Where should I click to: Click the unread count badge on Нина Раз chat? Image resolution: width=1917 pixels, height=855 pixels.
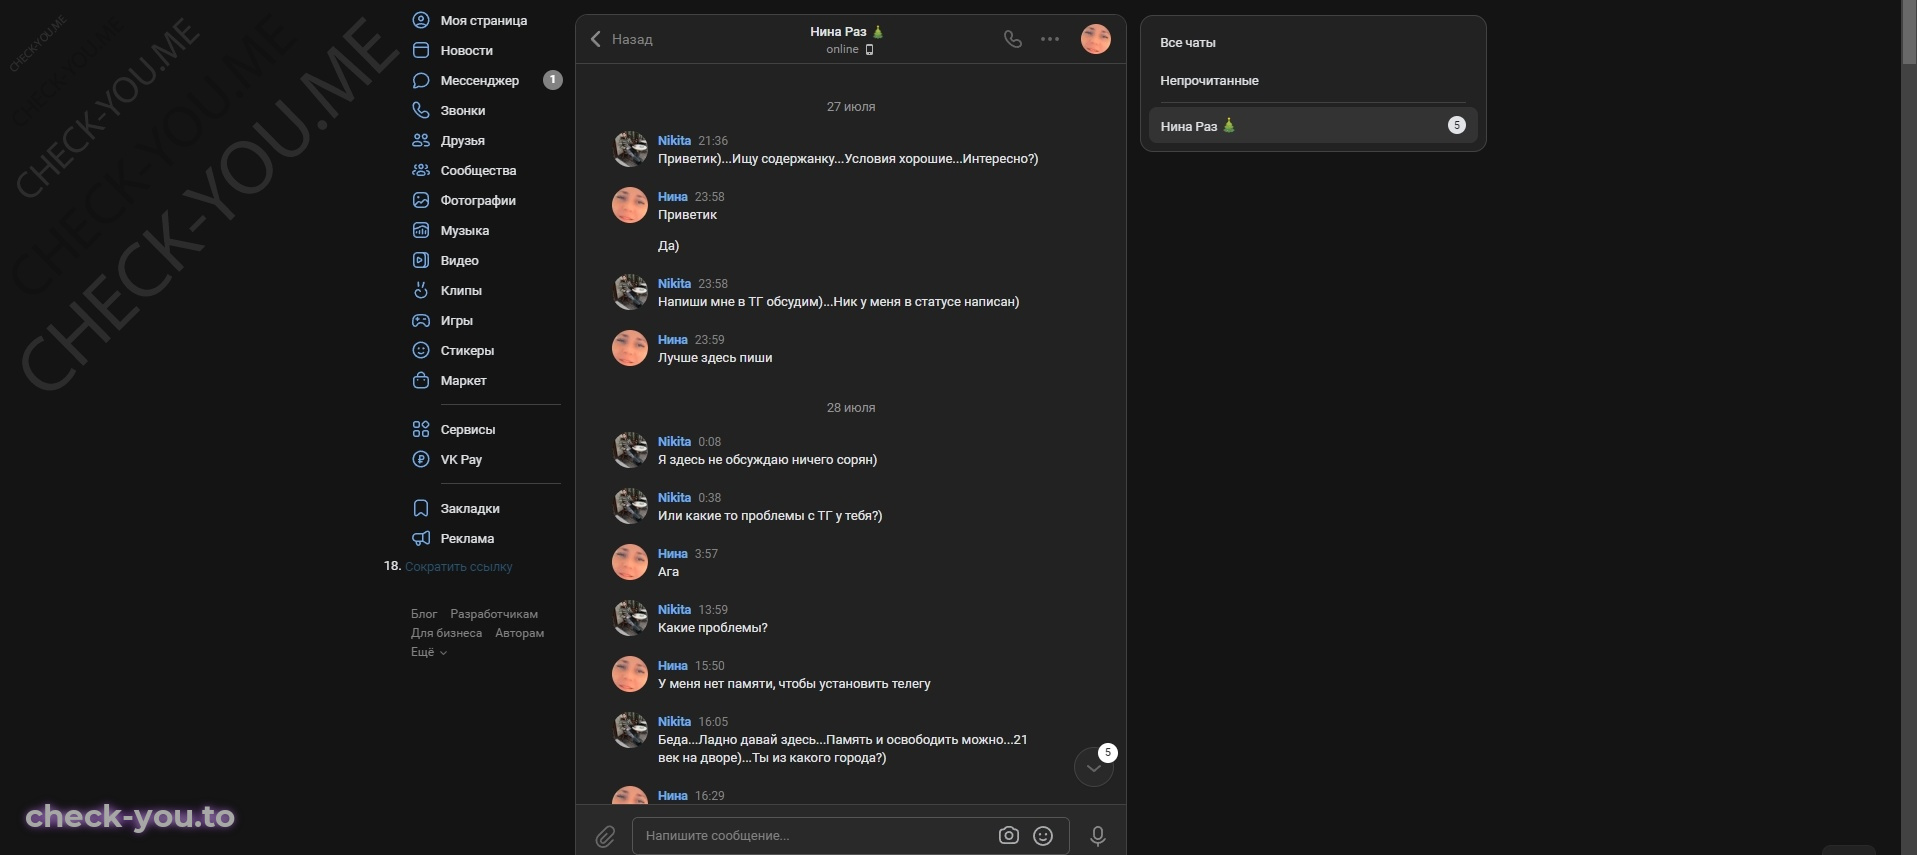click(x=1457, y=125)
